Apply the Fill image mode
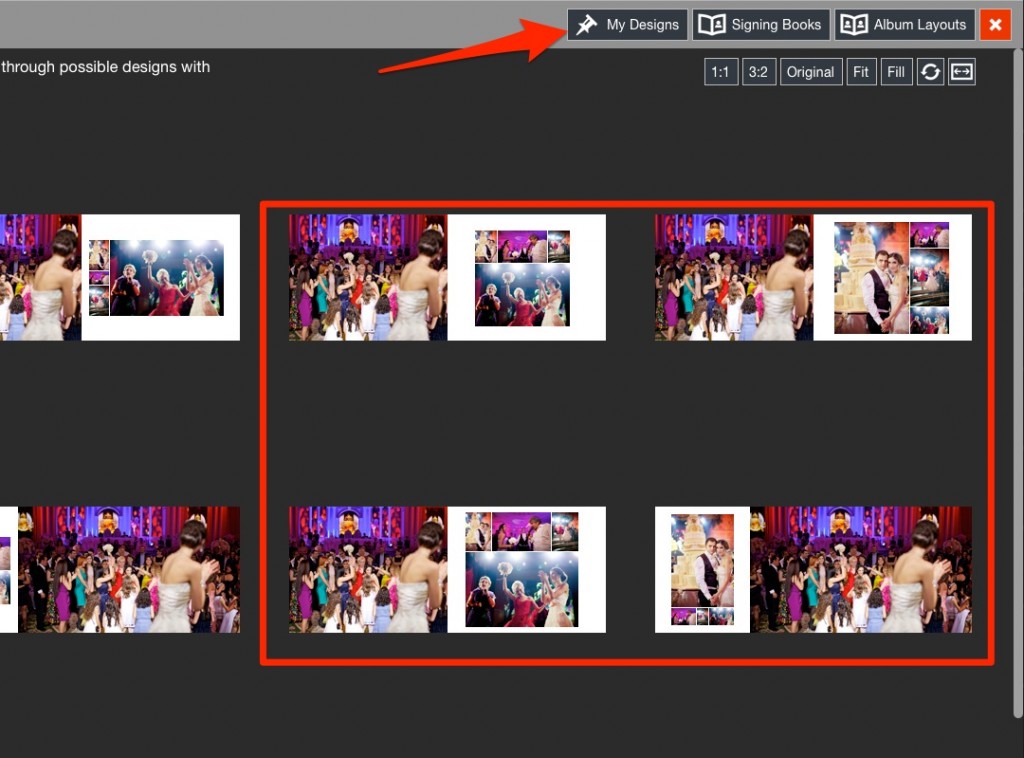The width and height of the screenshot is (1024, 758). coord(896,72)
